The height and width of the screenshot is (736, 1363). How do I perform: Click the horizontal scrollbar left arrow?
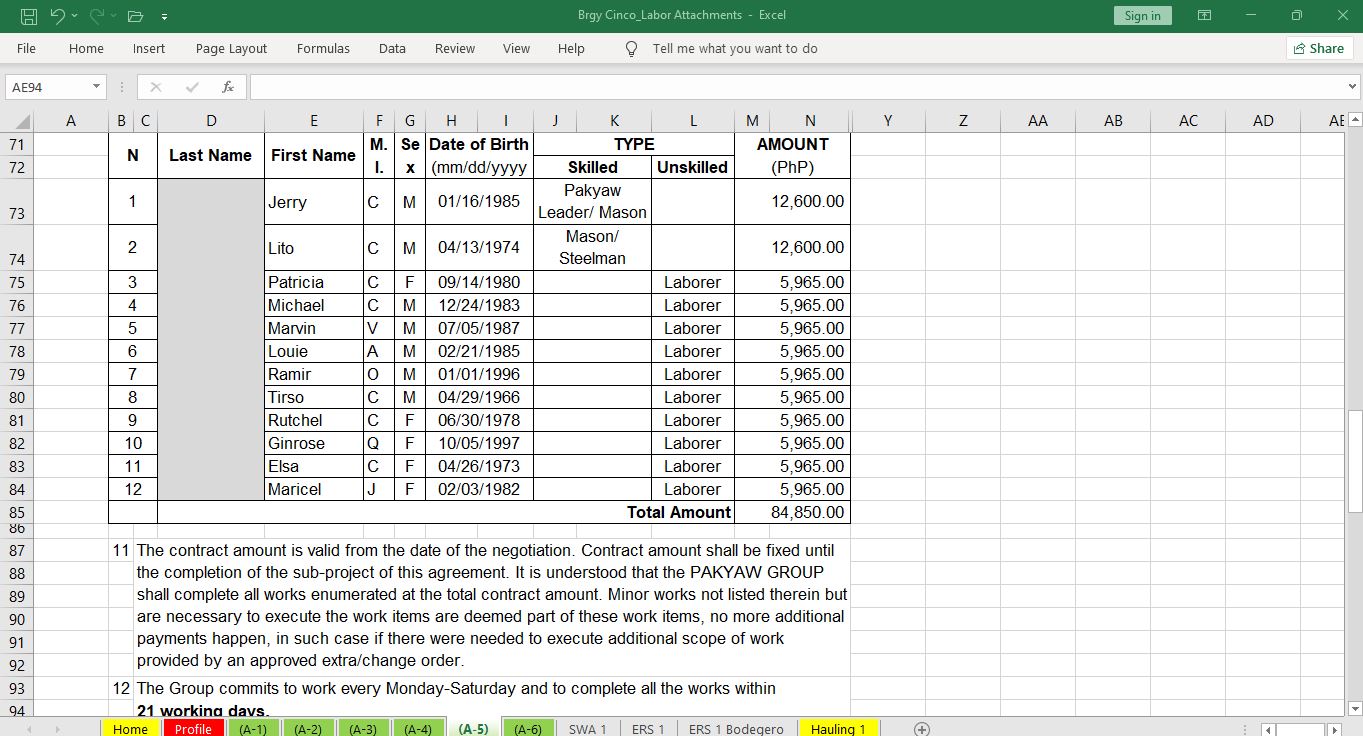click(1269, 729)
